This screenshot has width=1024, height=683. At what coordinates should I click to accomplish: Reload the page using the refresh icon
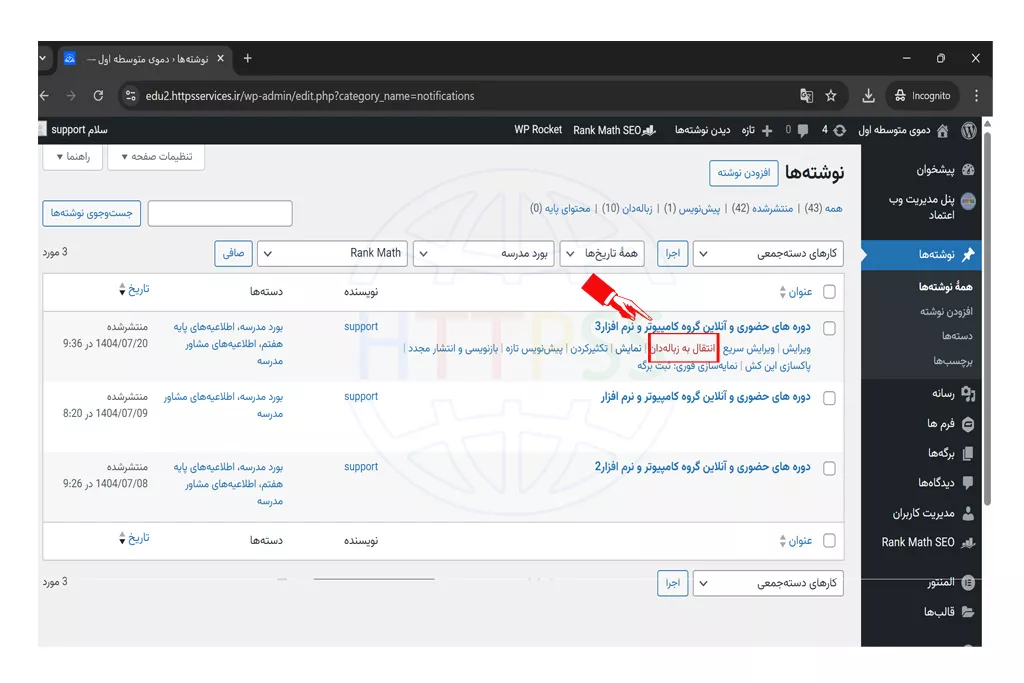pyautogui.click(x=98, y=96)
